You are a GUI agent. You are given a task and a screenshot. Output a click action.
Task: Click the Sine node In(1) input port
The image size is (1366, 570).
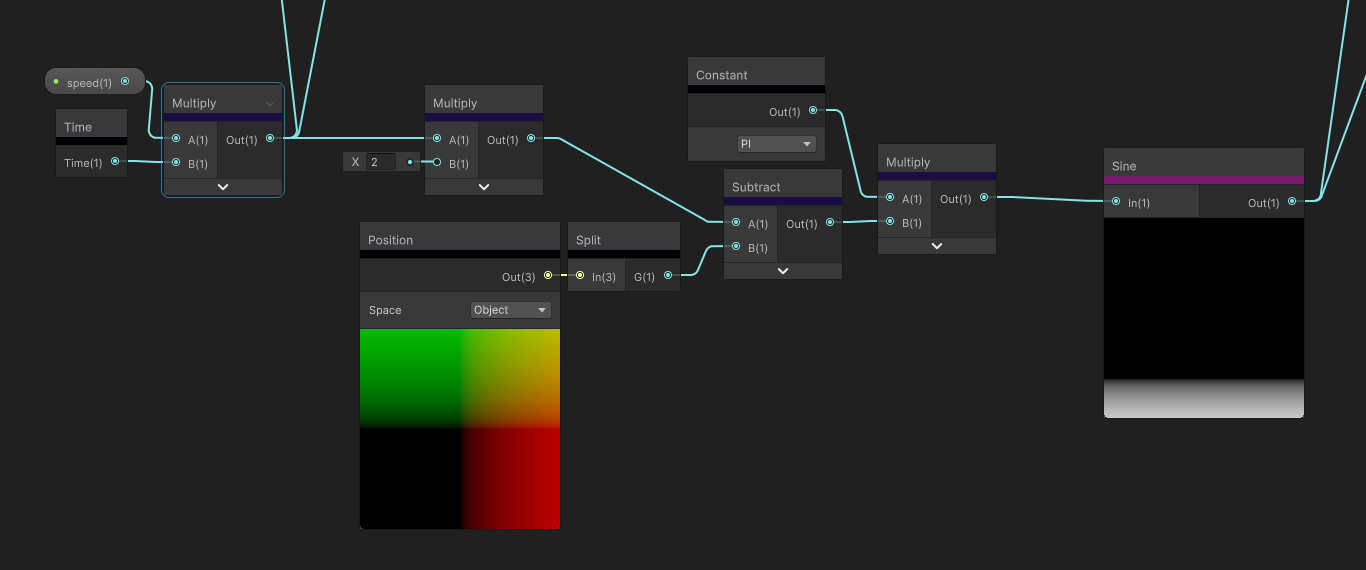click(1116, 202)
